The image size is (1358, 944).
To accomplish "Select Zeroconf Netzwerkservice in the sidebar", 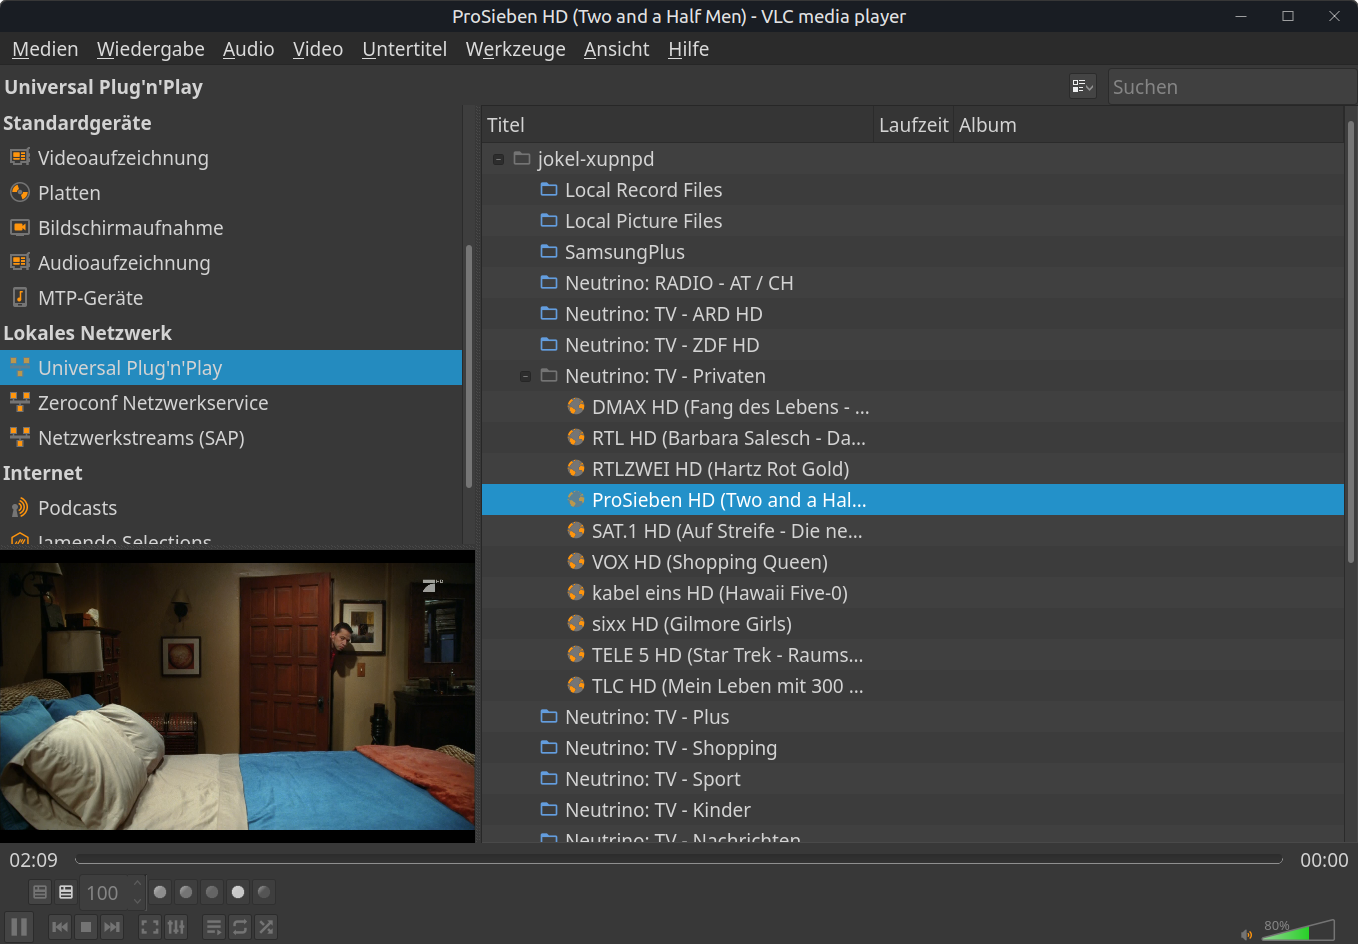I will coord(153,403).
